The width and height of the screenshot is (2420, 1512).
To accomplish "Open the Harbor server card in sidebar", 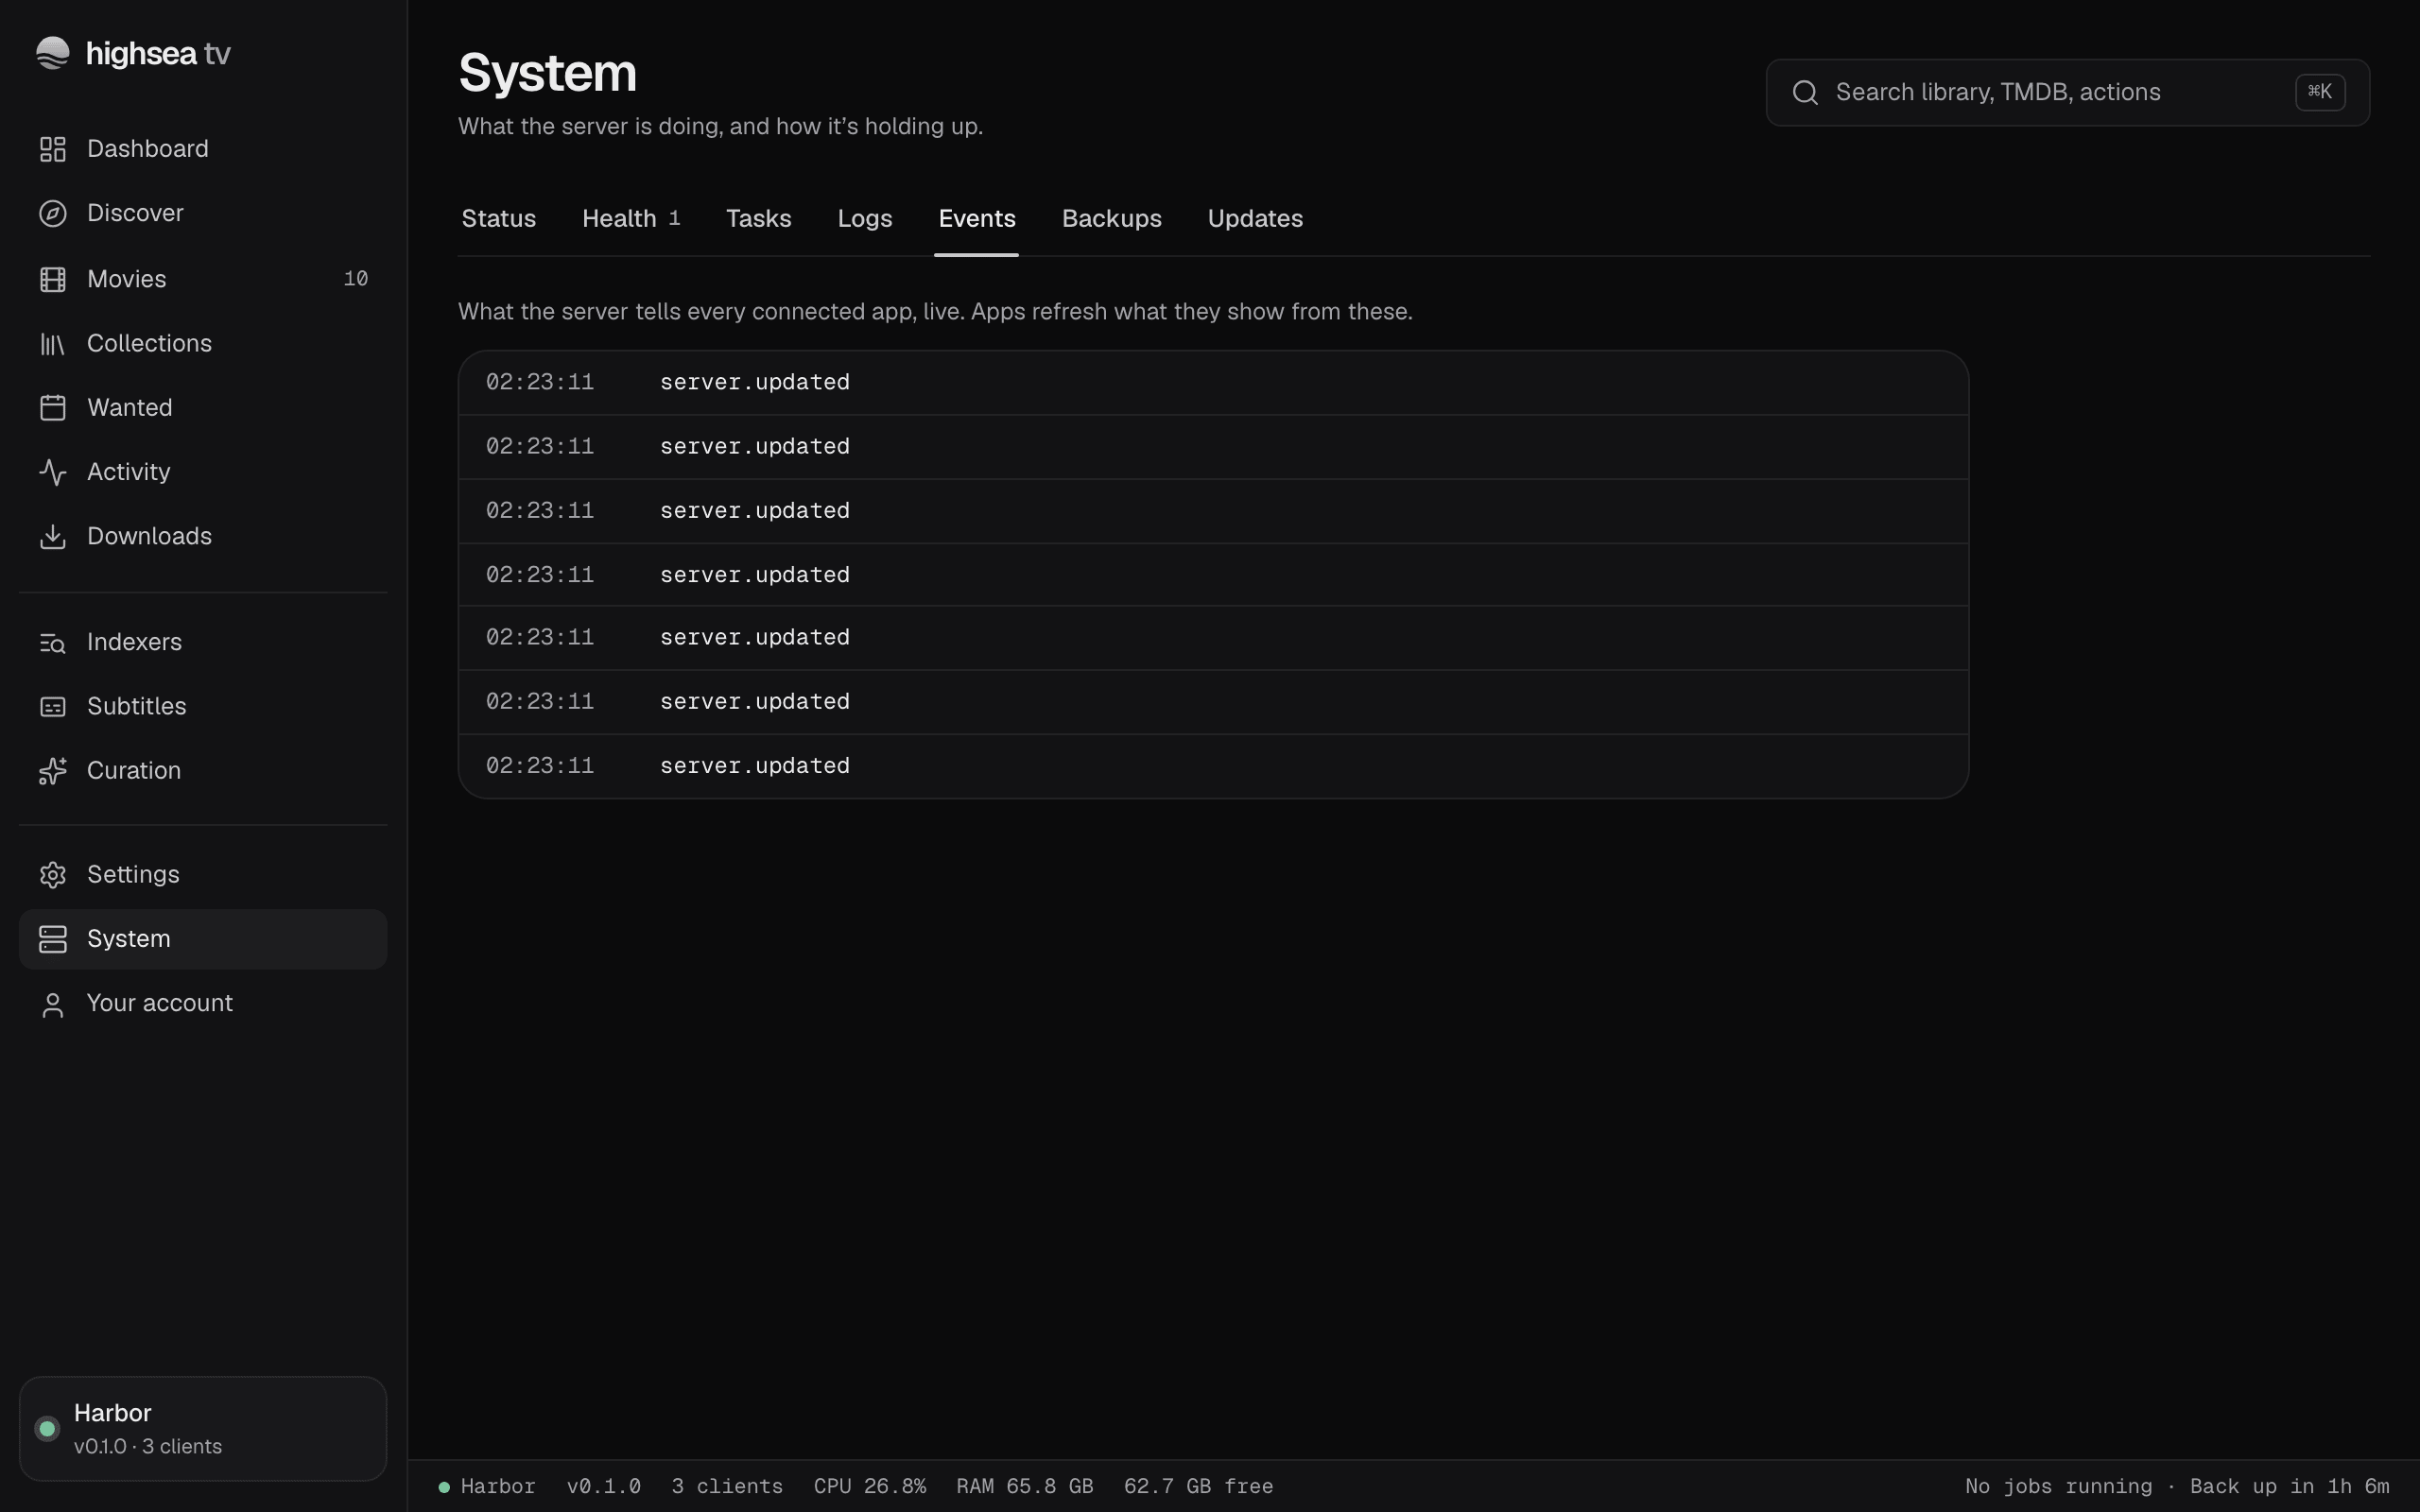I will click(x=203, y=1428).
